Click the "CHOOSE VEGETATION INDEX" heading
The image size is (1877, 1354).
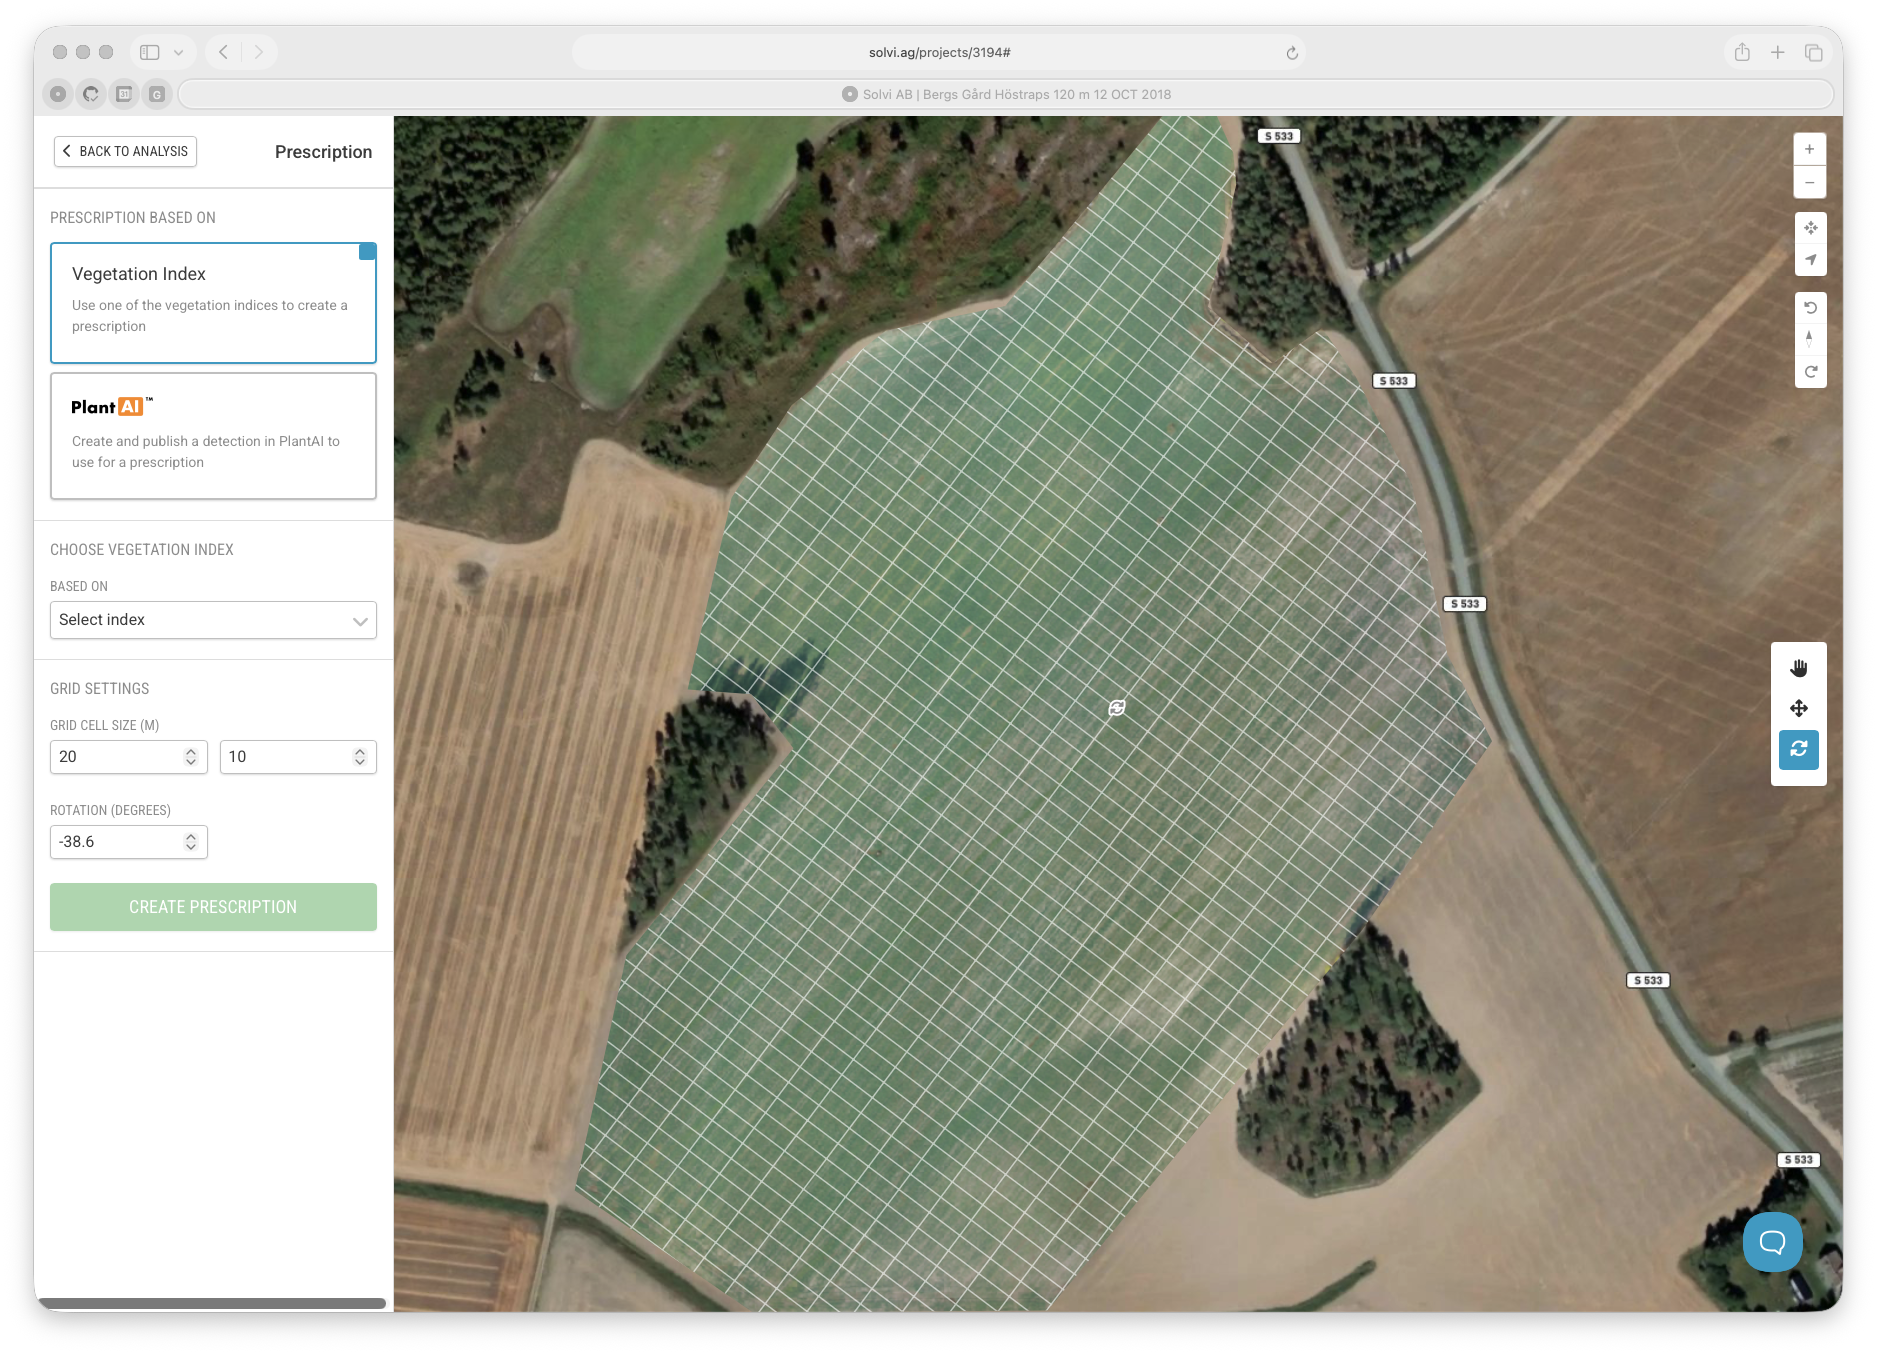coord(142,550)
